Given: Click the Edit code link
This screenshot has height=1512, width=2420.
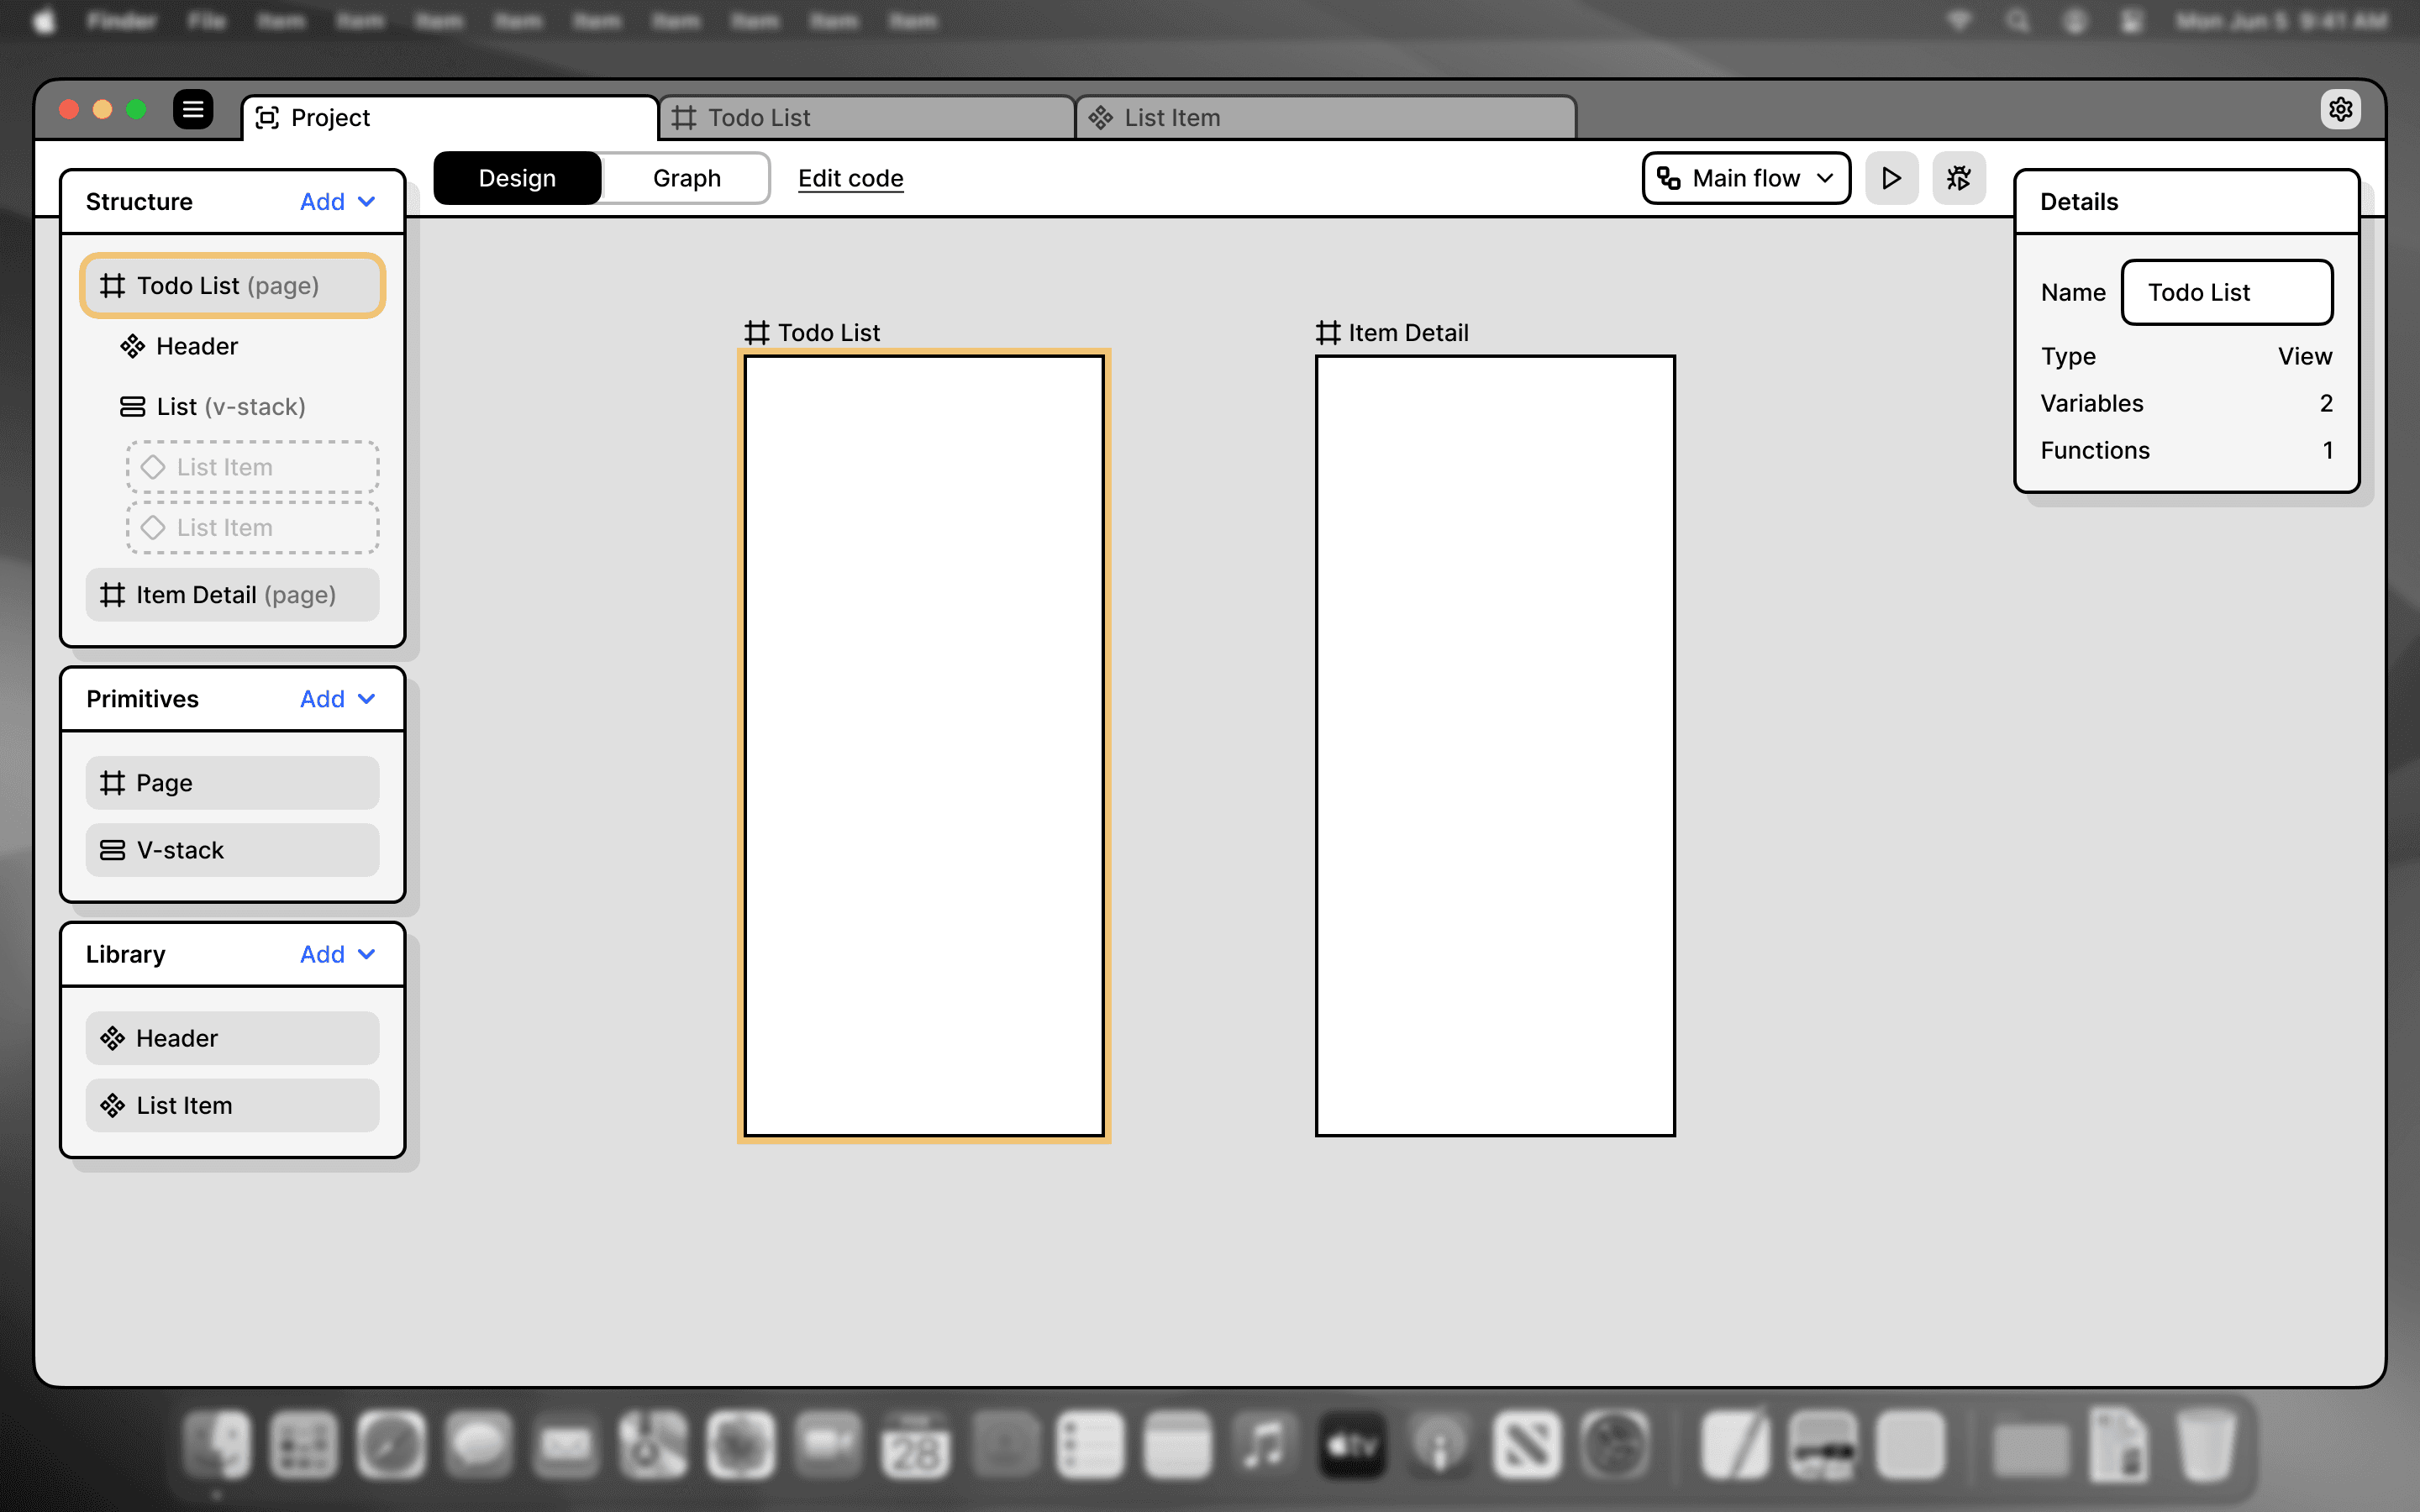Looking at the screenshot, I should (x=850, y=178).
